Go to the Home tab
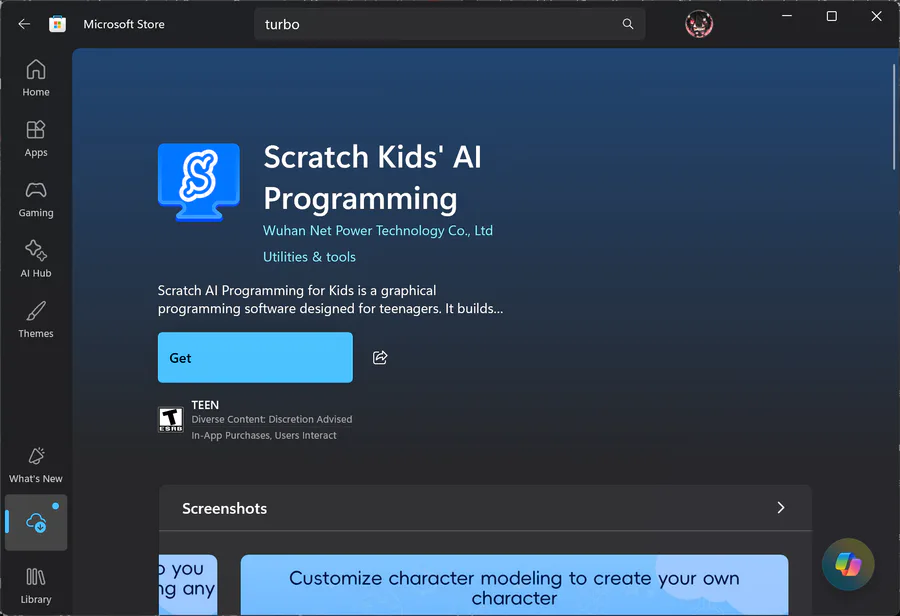Screen dimensions: 900x616 tap(36, 78)
